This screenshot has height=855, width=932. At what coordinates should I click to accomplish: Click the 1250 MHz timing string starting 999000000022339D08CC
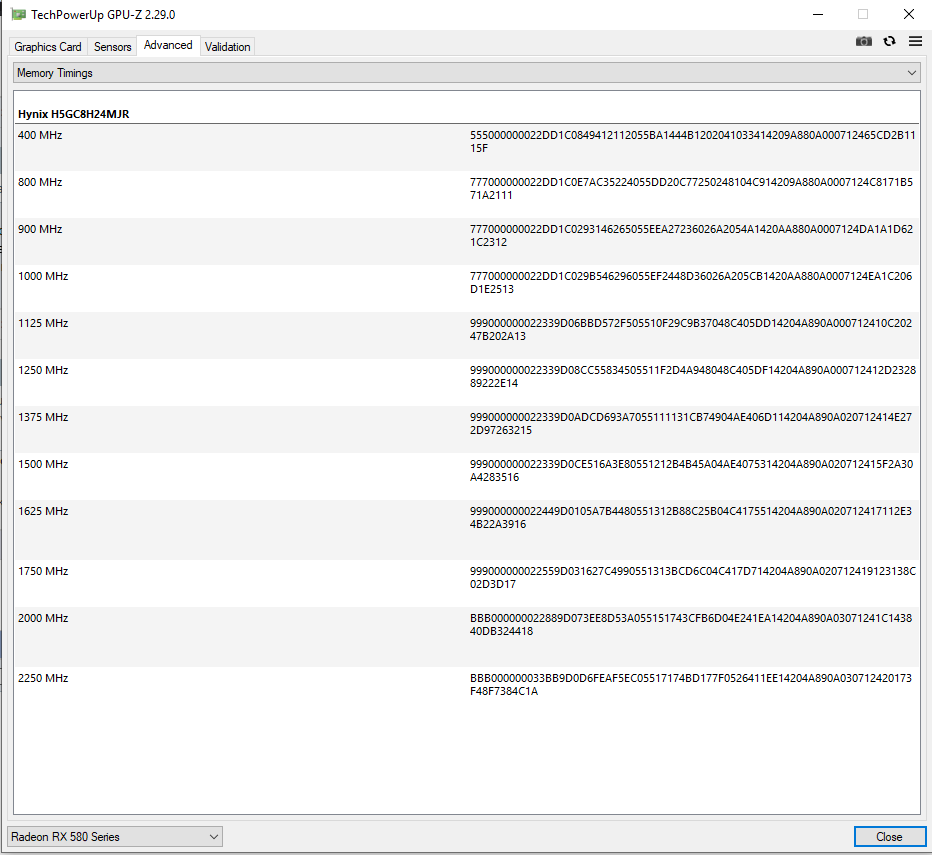click(x=693, y=376)
